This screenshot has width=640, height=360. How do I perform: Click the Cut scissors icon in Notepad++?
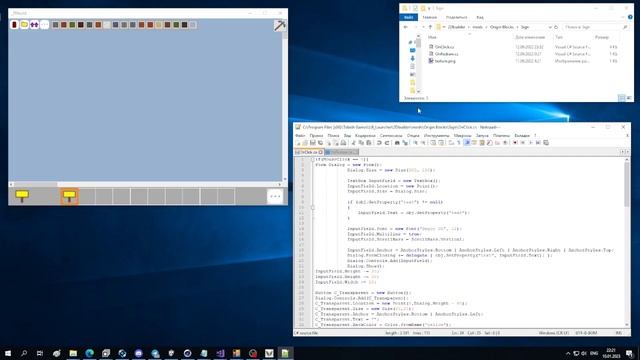(x=353, y=142)
